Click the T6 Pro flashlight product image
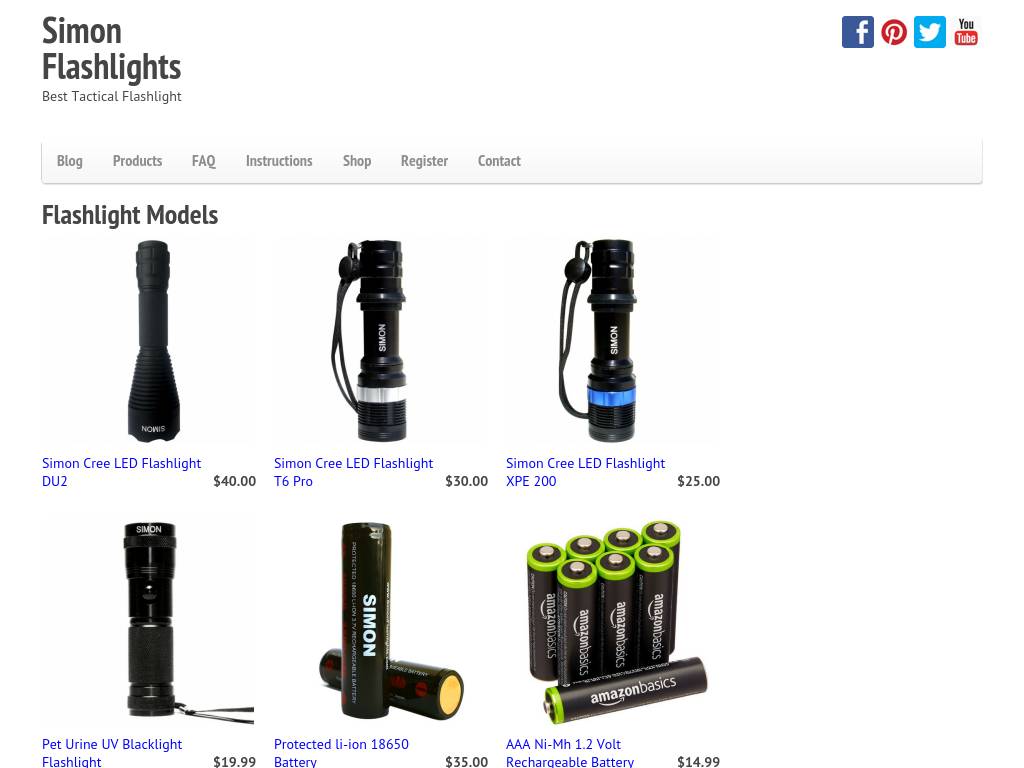This screenshot has width=1024, height=768. point(381,341)
